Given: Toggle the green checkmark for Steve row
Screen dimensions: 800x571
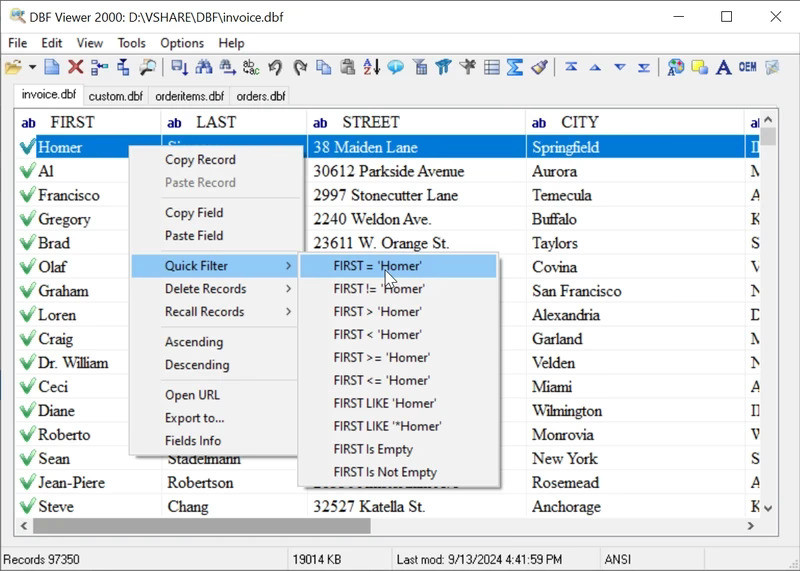Looking at the screenshot, I should 28,507.
